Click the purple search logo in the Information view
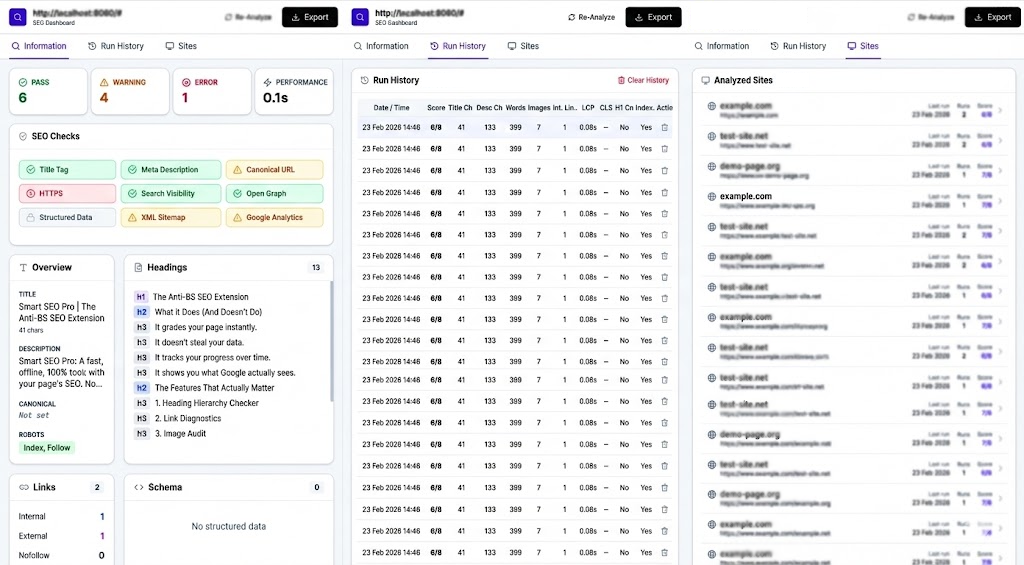 (x=18, y=18)
